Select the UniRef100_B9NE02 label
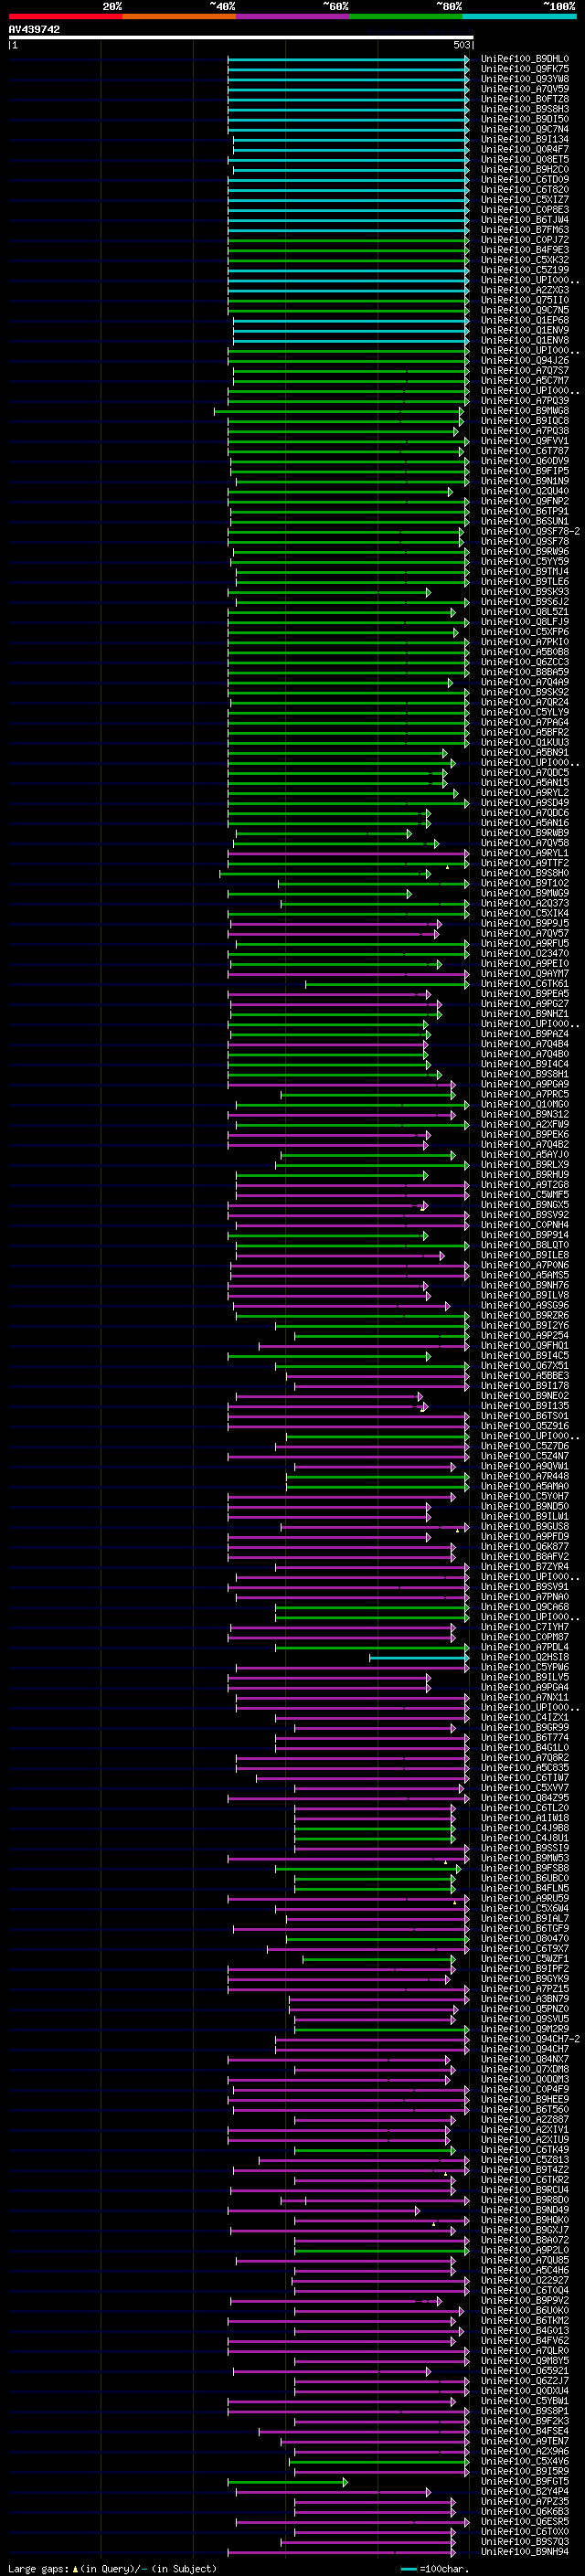This screenshot has height=2576, width=585. [x=524, y=1396]
